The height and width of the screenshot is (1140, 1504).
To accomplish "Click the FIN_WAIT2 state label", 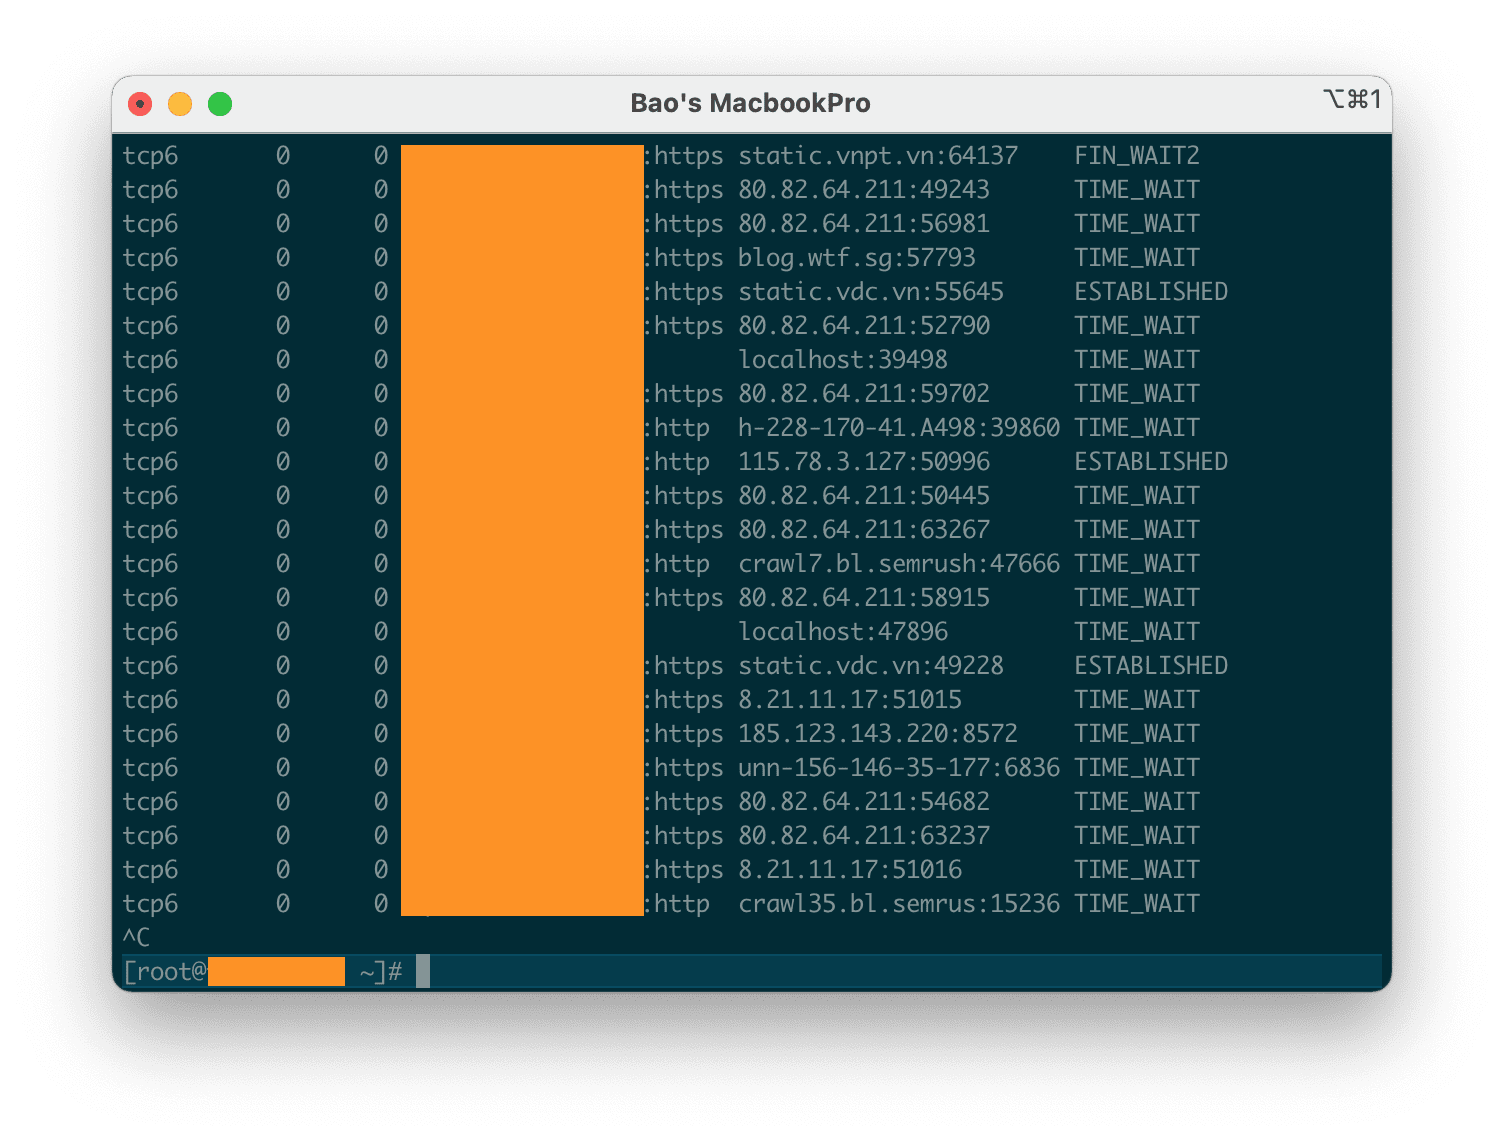I will click(1137, 155).
